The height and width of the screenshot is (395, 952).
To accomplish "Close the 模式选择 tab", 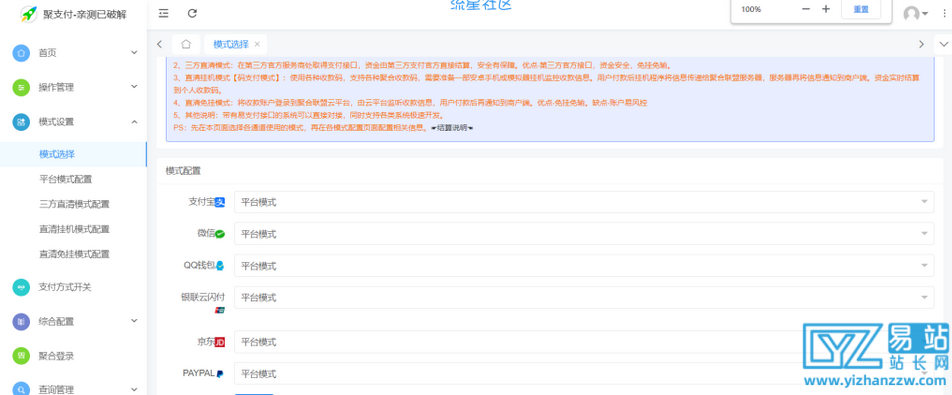I will coord(257,44).
